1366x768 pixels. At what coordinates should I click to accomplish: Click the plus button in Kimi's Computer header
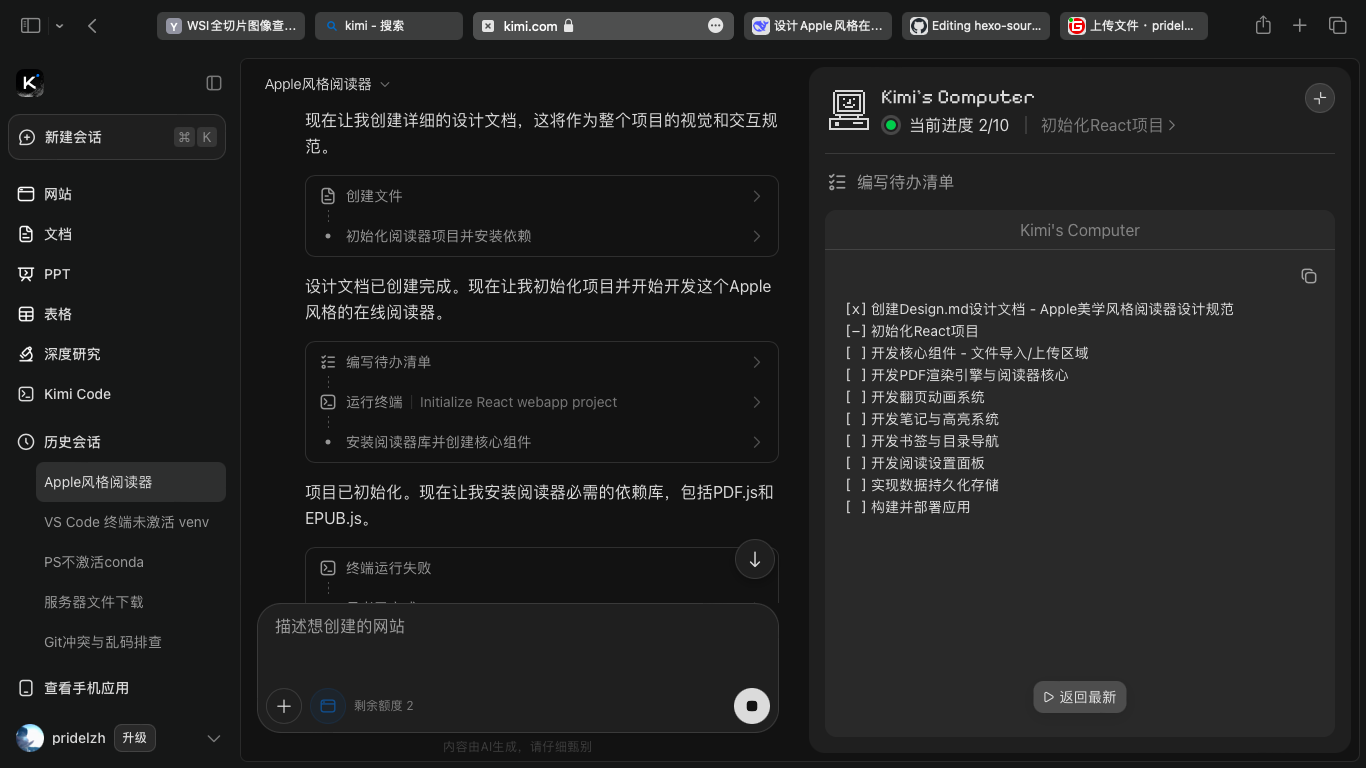[1319, 98]
